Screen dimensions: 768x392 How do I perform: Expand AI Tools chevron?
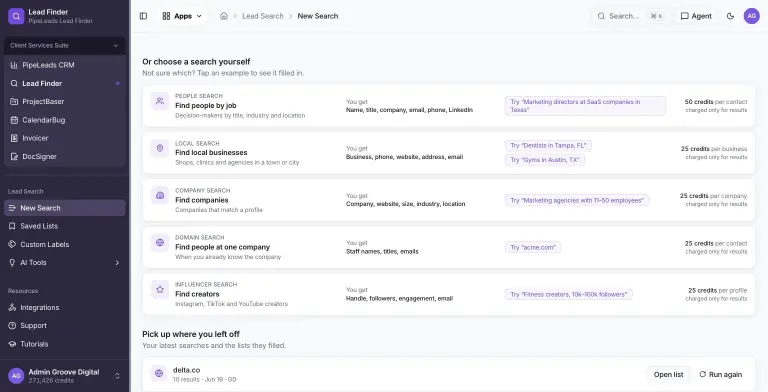[x=117, y=263]
